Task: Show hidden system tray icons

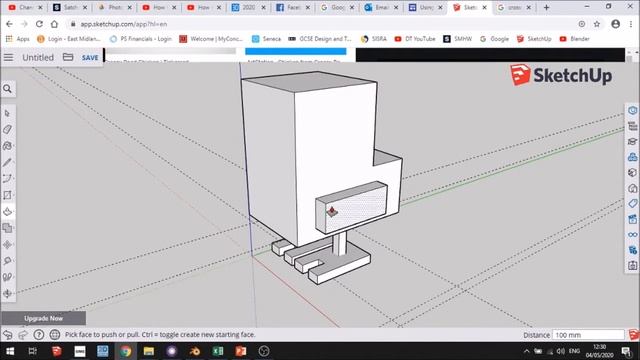Action: click(x=527, y=351)
